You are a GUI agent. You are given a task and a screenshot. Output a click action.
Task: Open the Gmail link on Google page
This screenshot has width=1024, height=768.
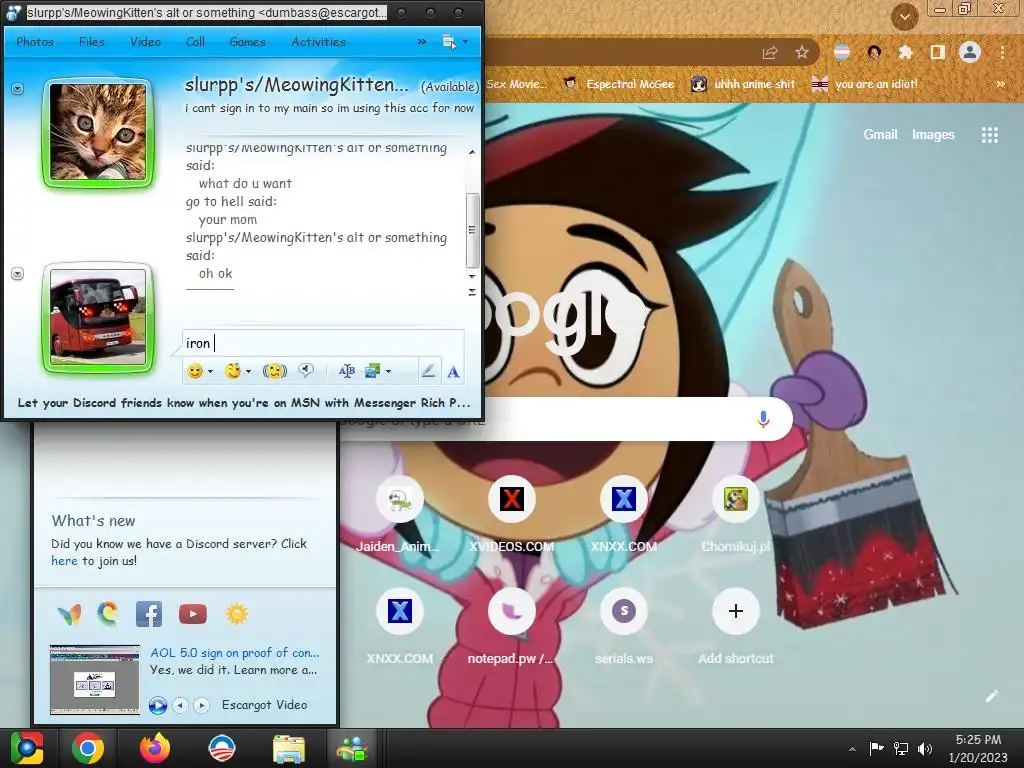point(880,135)
